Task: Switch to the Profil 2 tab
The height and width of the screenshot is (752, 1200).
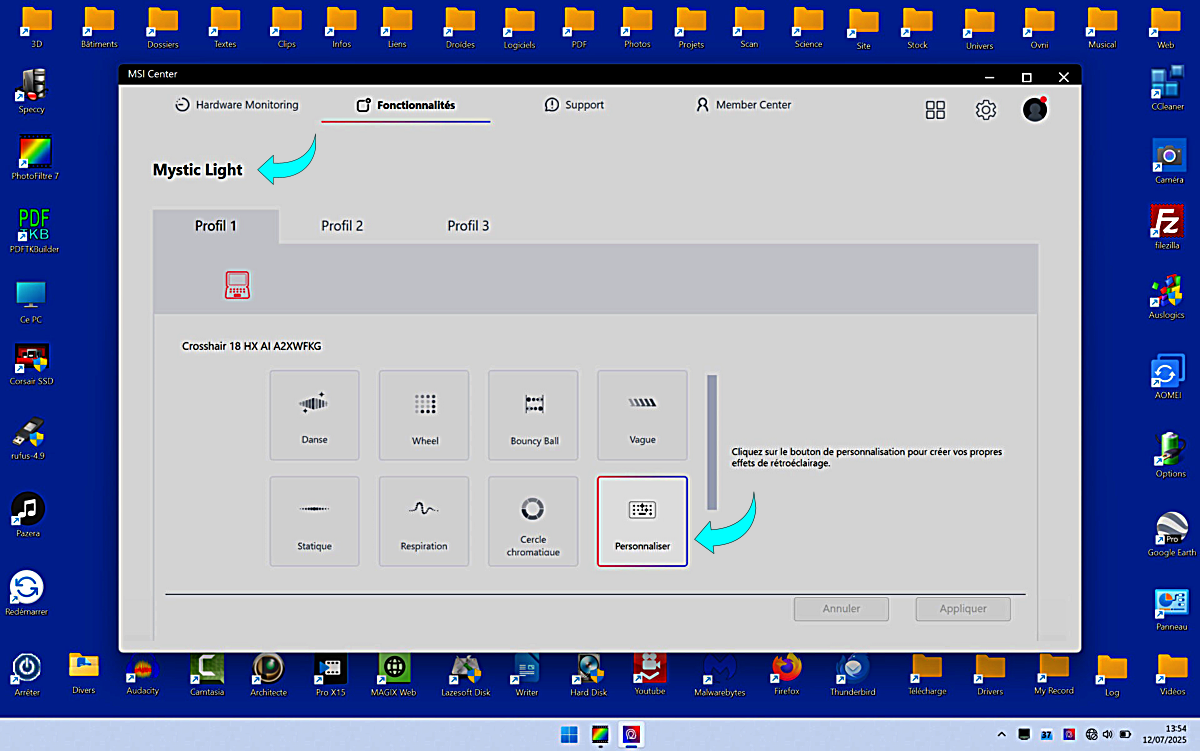Action: click(342, 226)
